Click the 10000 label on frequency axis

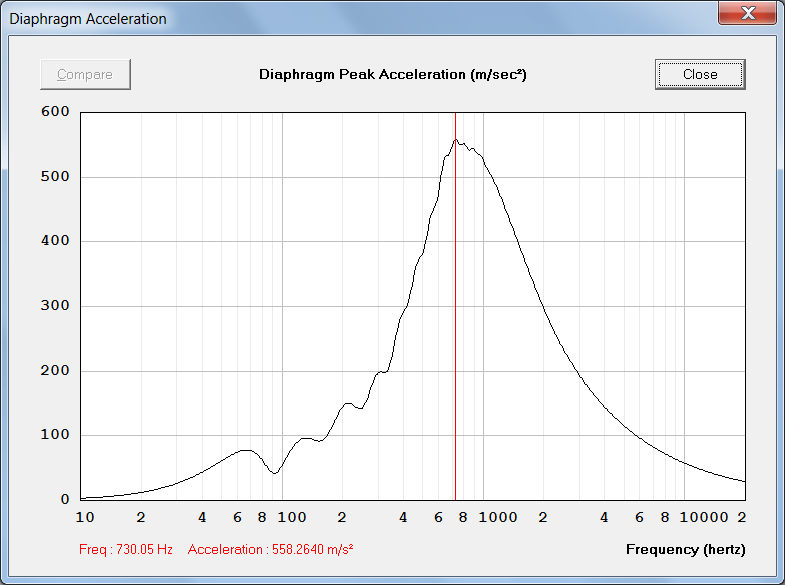[703, 517]
